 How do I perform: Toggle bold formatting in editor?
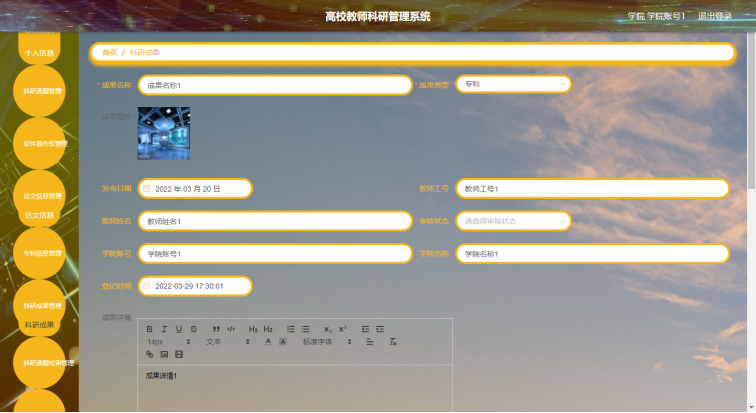[x=149, y=329]
